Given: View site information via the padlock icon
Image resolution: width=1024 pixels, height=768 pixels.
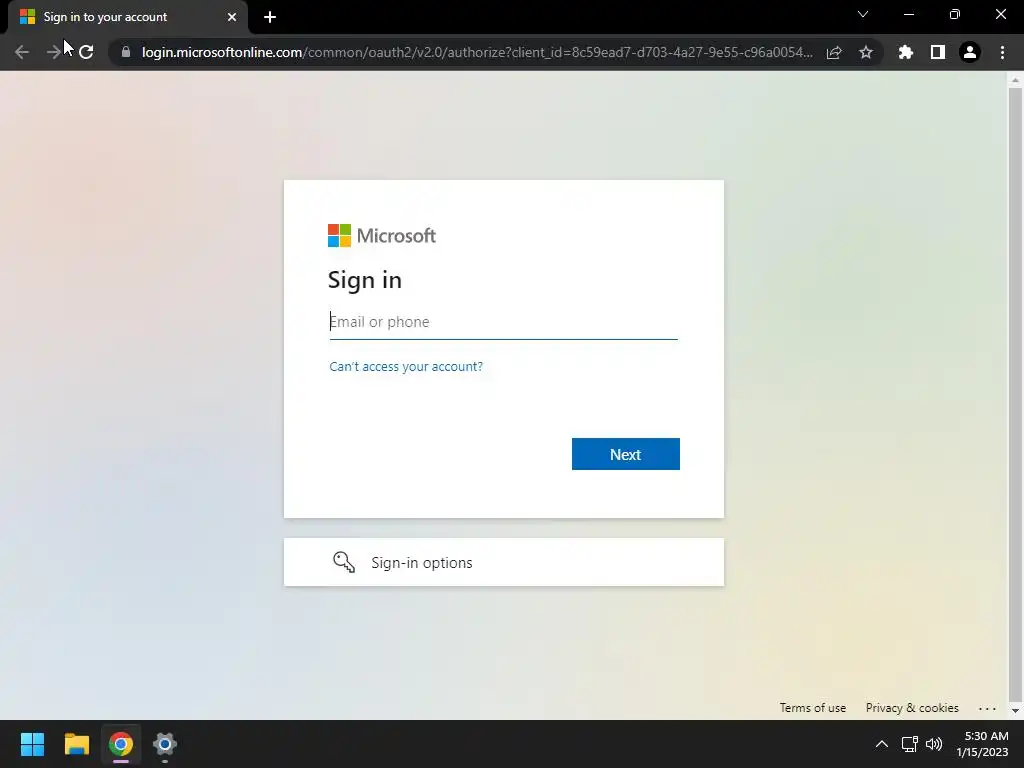Looking at the screenshot, I should point(126,52).
